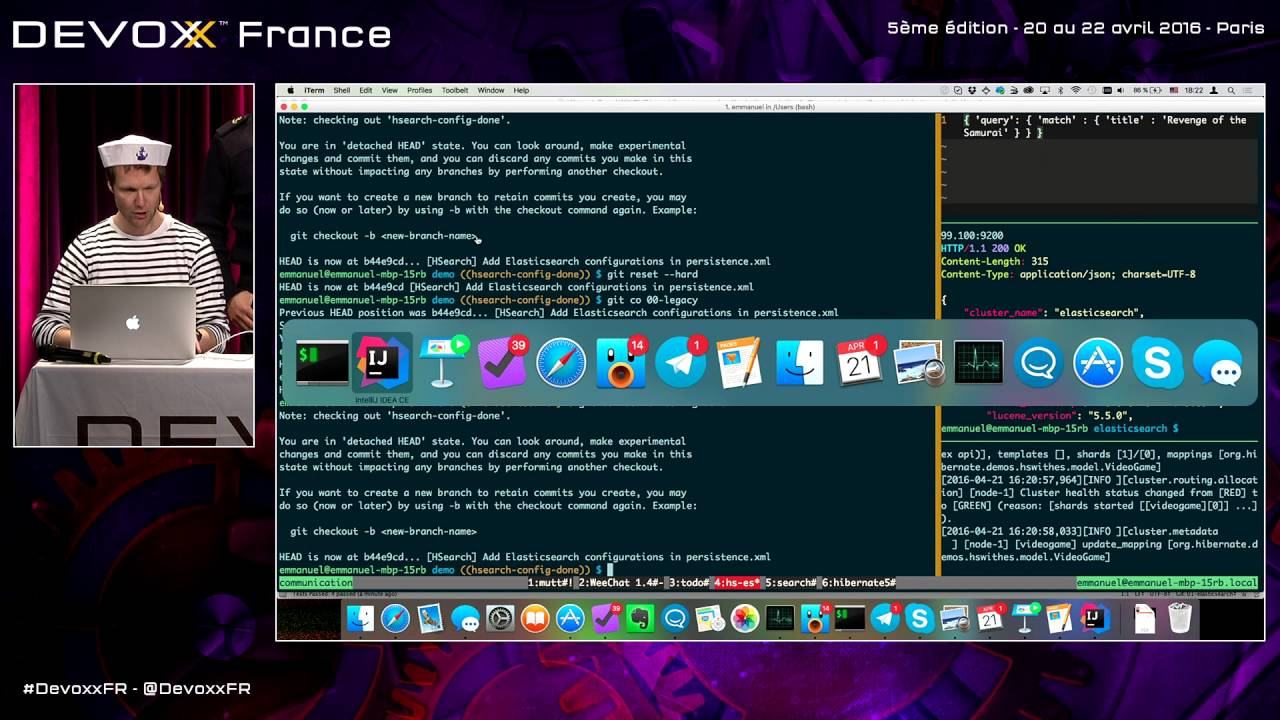Click the 'communication' tmux session label
Screen dimensions: 1280x720
316,583
